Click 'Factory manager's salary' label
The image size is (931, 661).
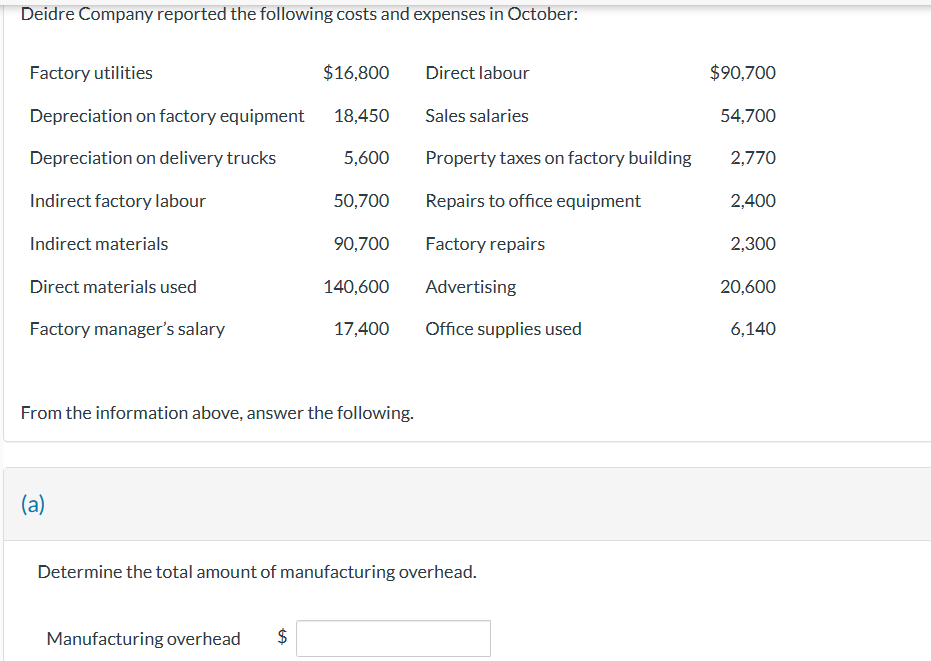click(x=127, y=329)
